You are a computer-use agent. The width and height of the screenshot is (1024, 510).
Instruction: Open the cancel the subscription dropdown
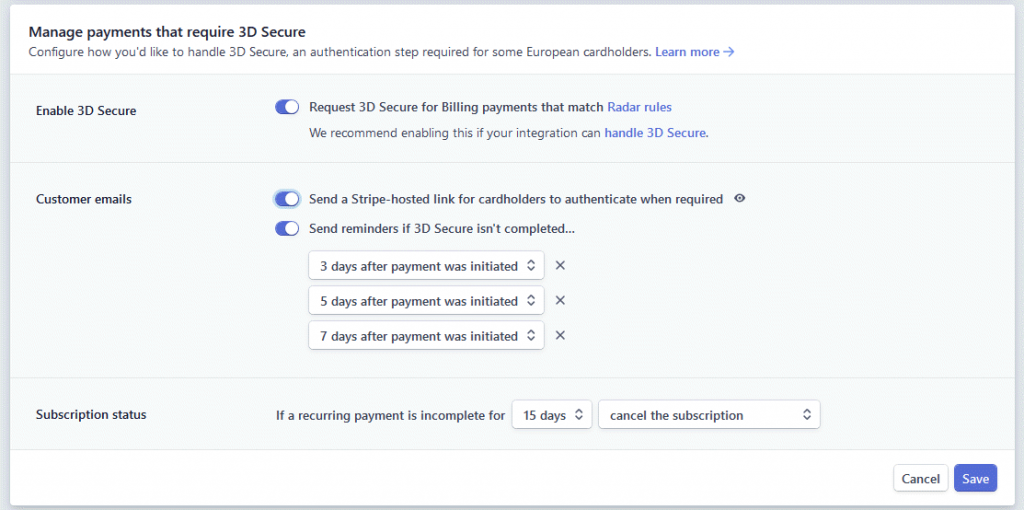[x=708, y=415]
